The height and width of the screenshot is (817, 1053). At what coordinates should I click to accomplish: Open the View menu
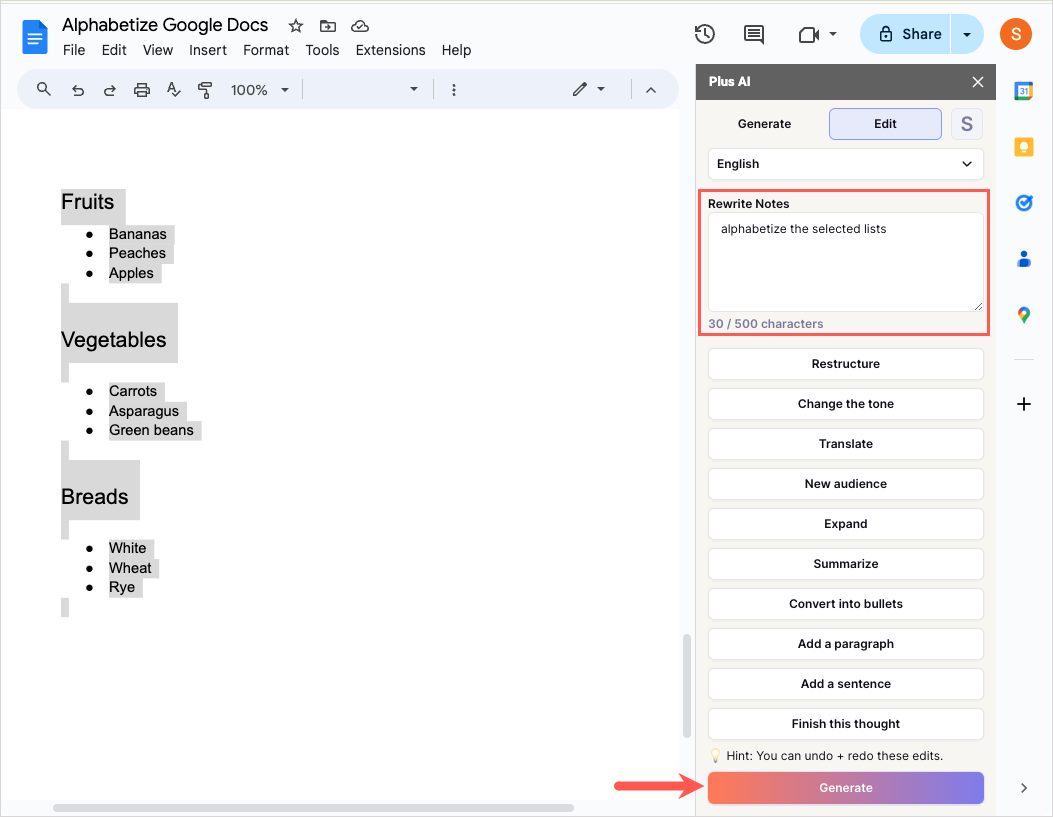tap(158, 50)
